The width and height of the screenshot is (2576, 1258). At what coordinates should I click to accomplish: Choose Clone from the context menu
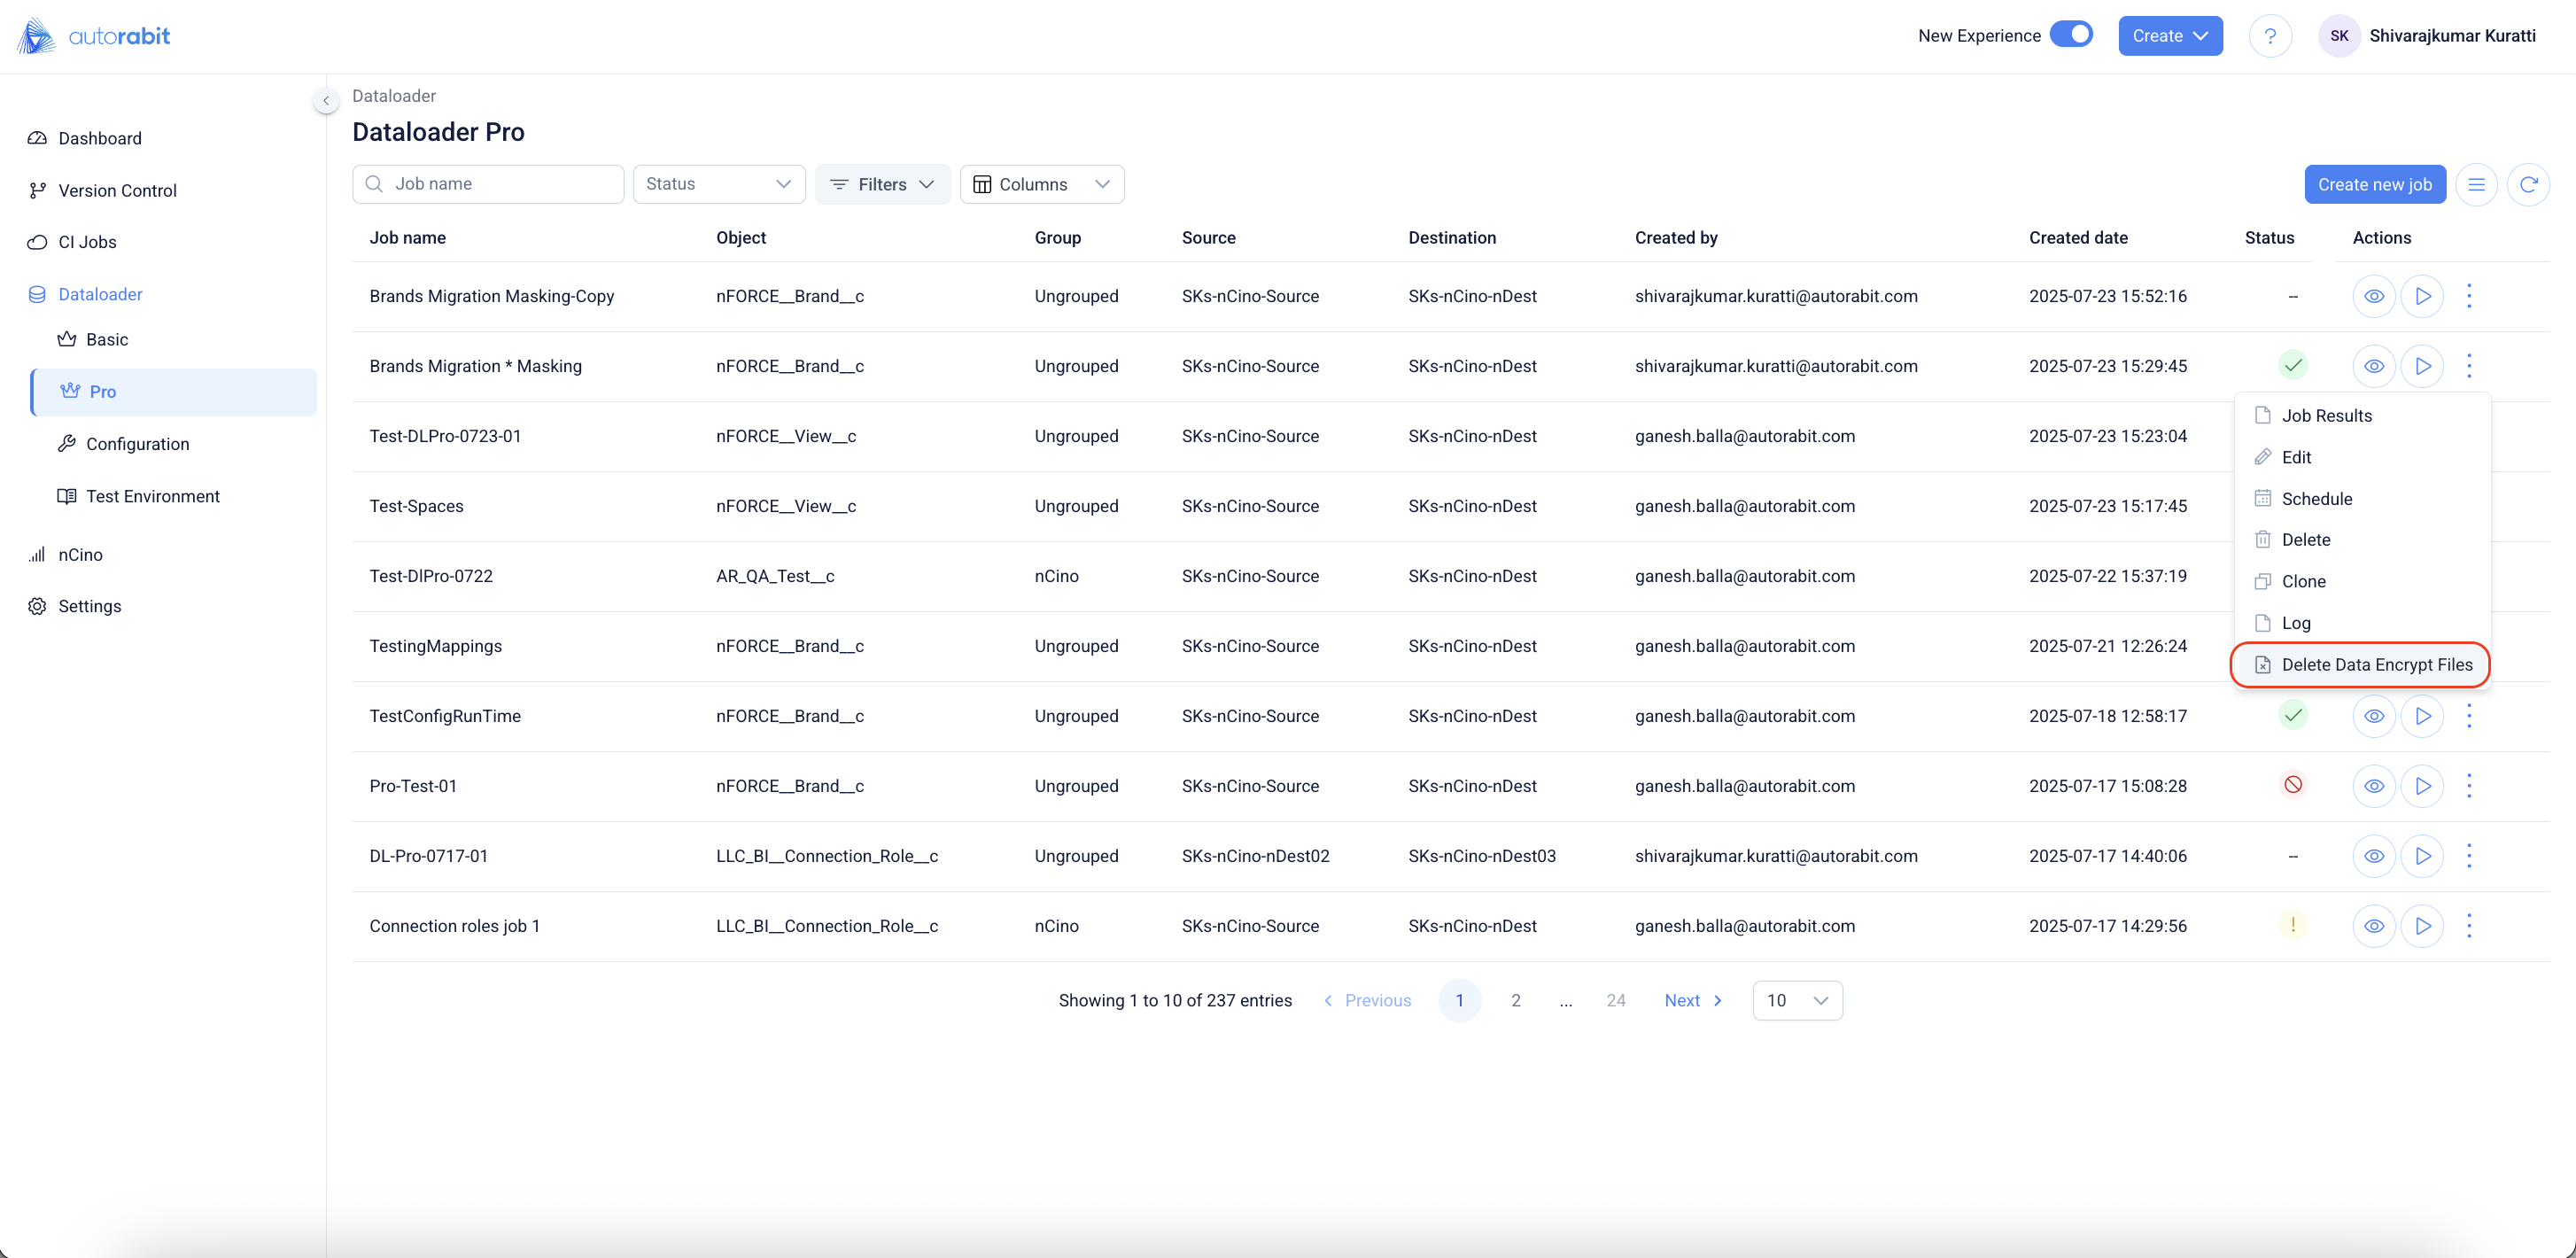coord(2303,581)
